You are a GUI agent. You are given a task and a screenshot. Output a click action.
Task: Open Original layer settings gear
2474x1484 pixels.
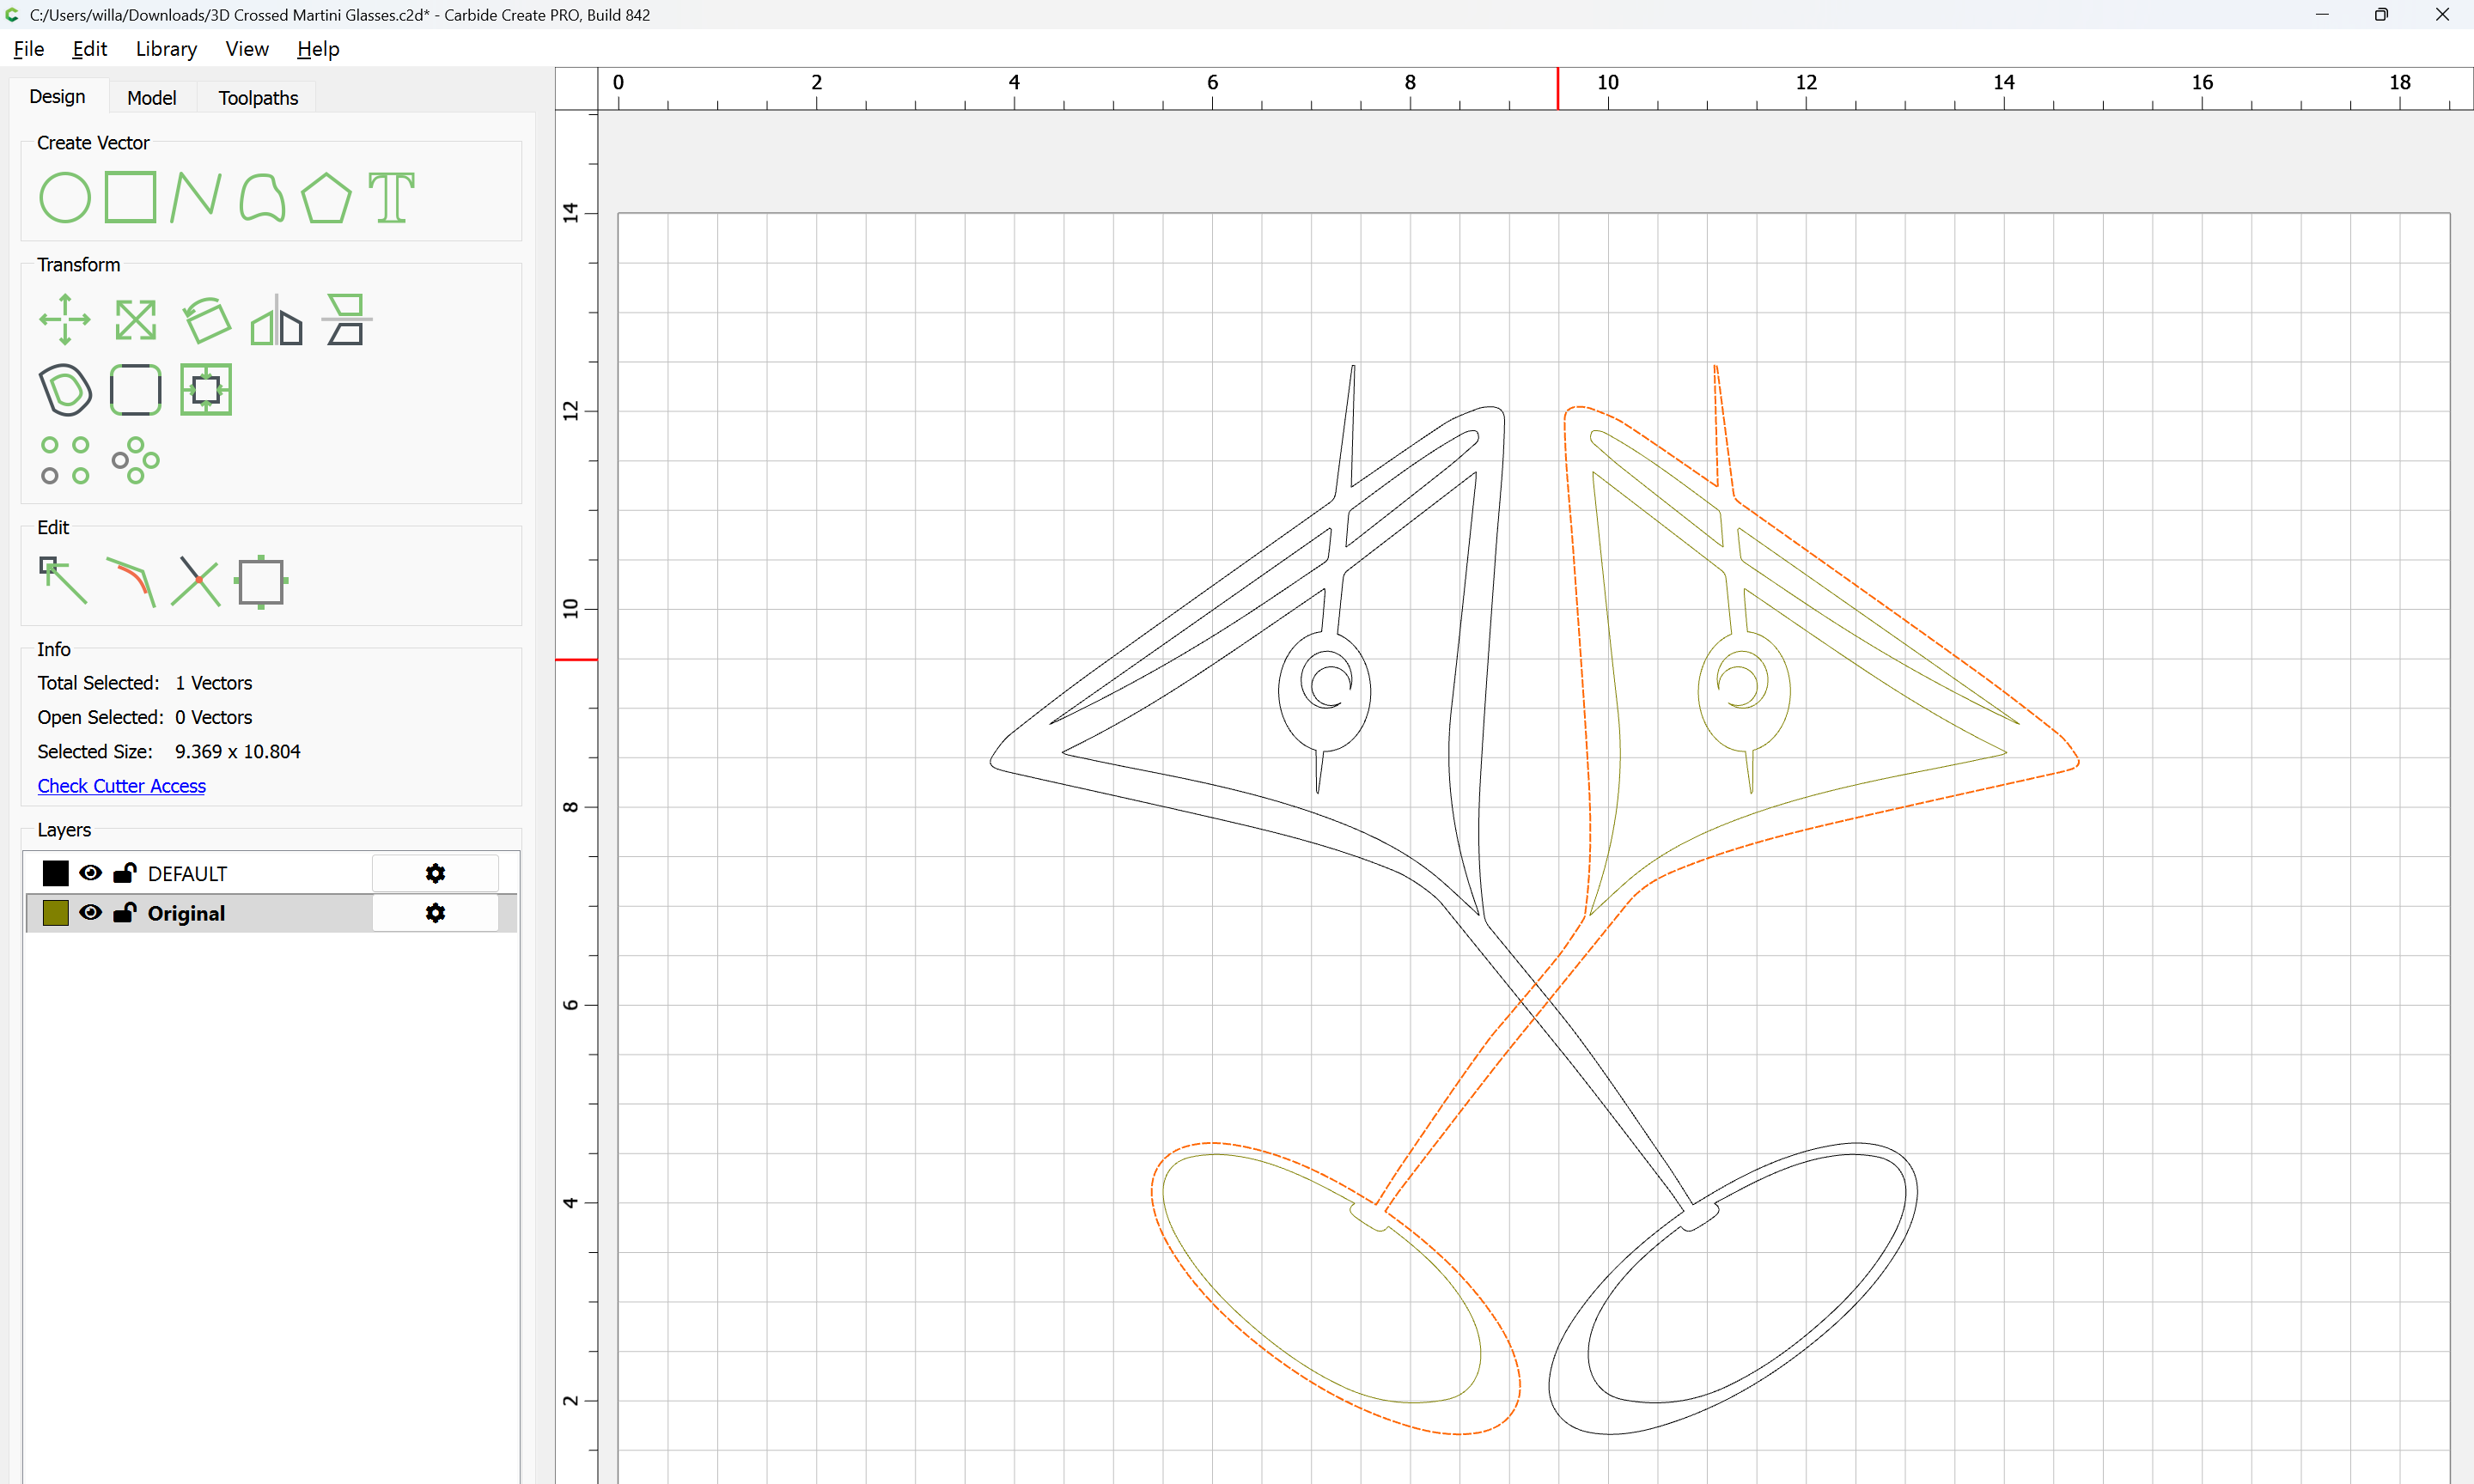435,913
